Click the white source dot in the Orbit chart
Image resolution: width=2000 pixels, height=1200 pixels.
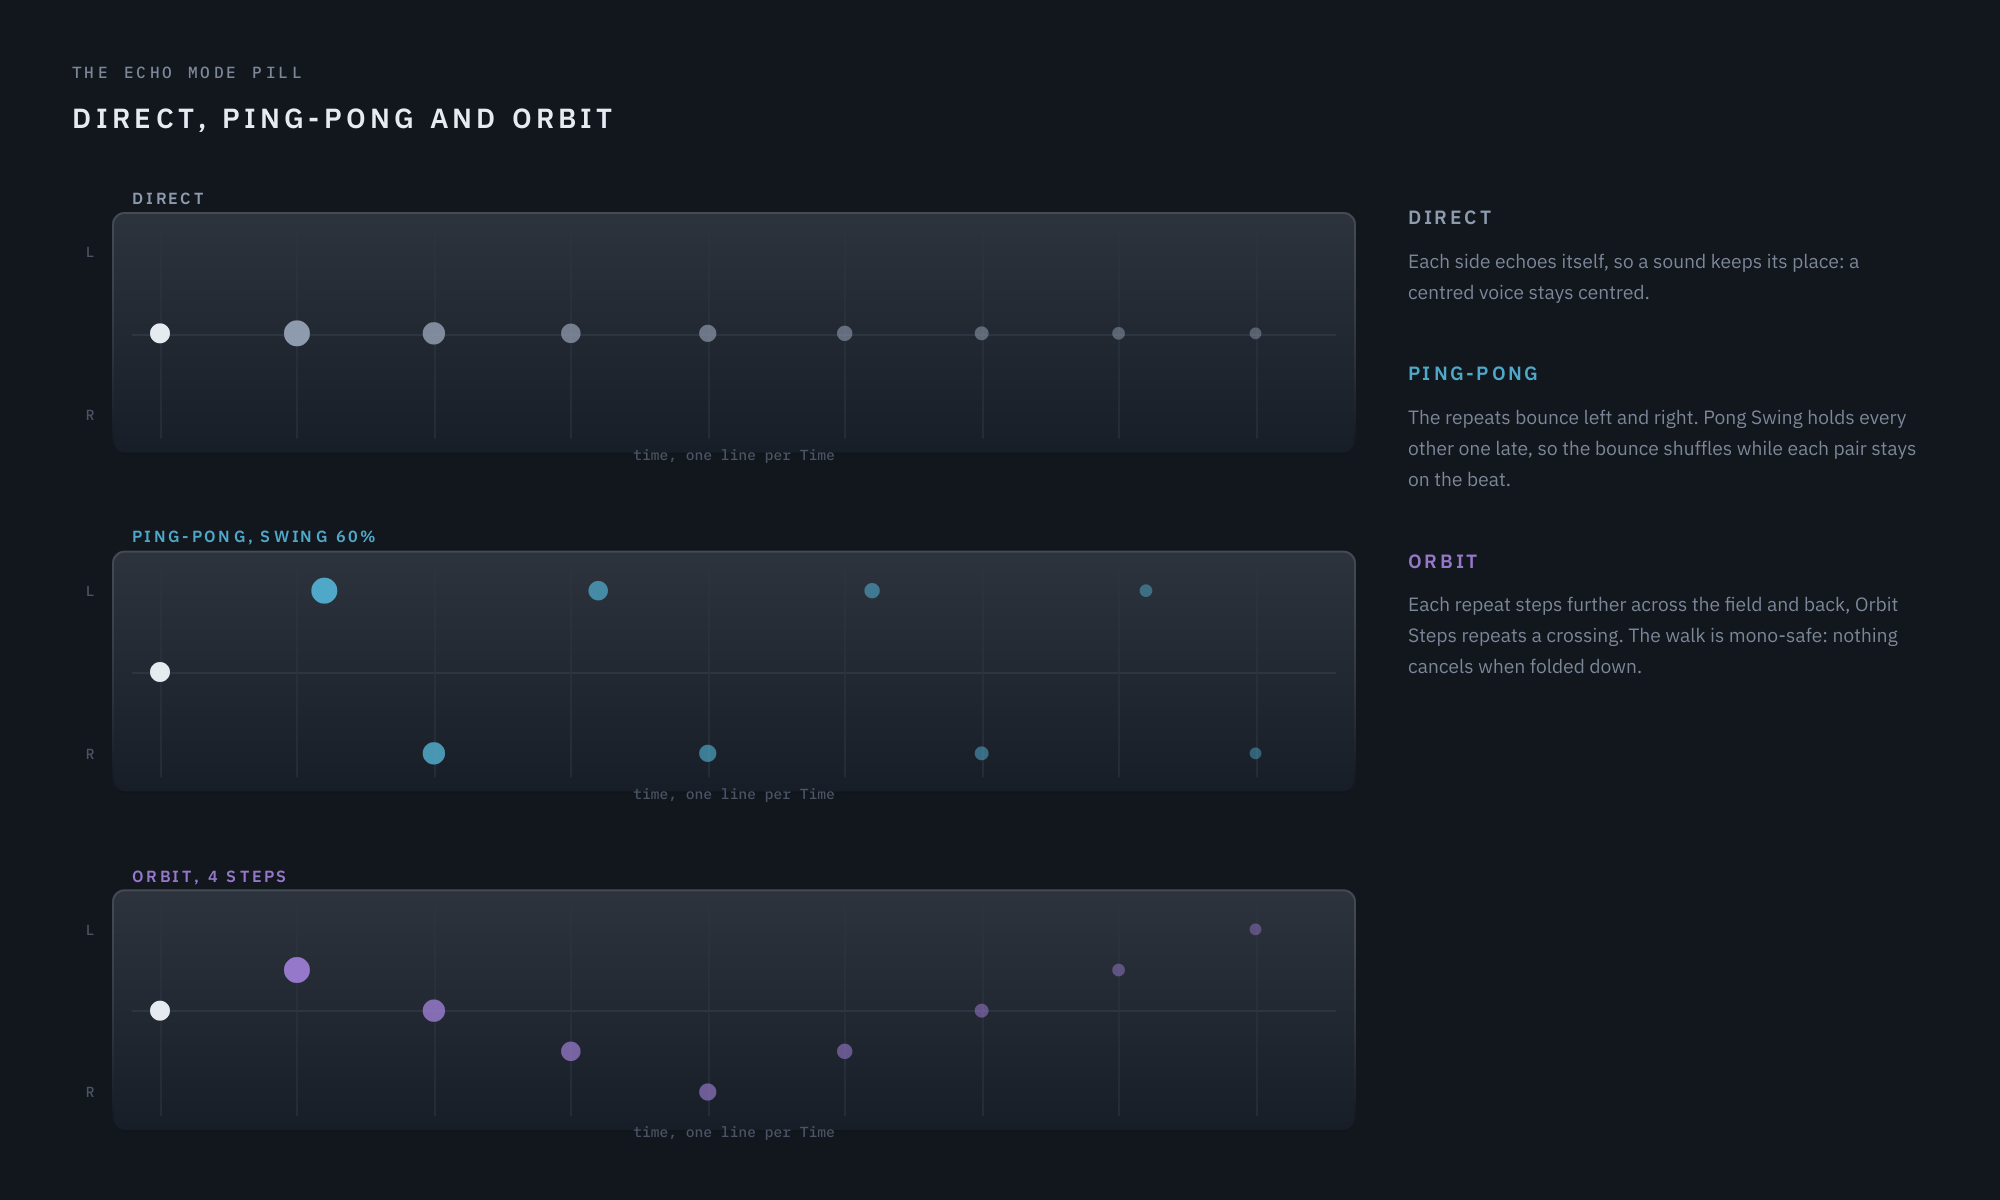point(160,1010)
